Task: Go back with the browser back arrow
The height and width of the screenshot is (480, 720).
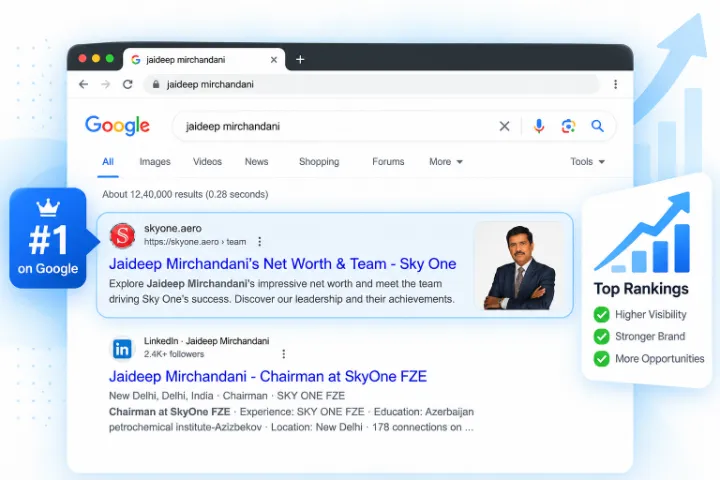Action: point(83,84)
